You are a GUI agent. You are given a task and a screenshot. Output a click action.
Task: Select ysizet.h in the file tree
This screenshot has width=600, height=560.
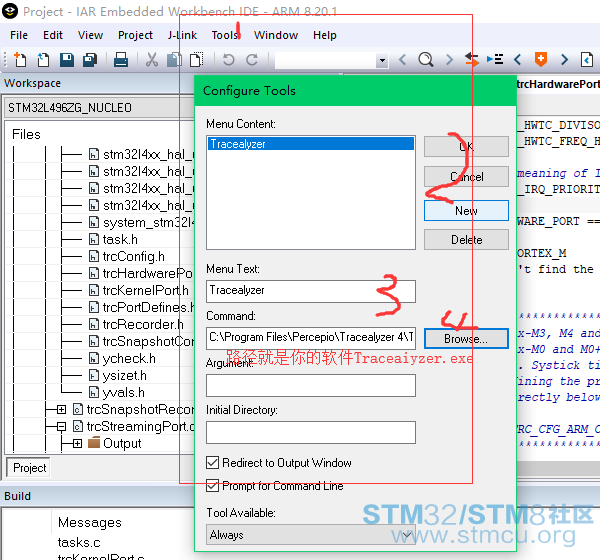click(x=125, y=376)
